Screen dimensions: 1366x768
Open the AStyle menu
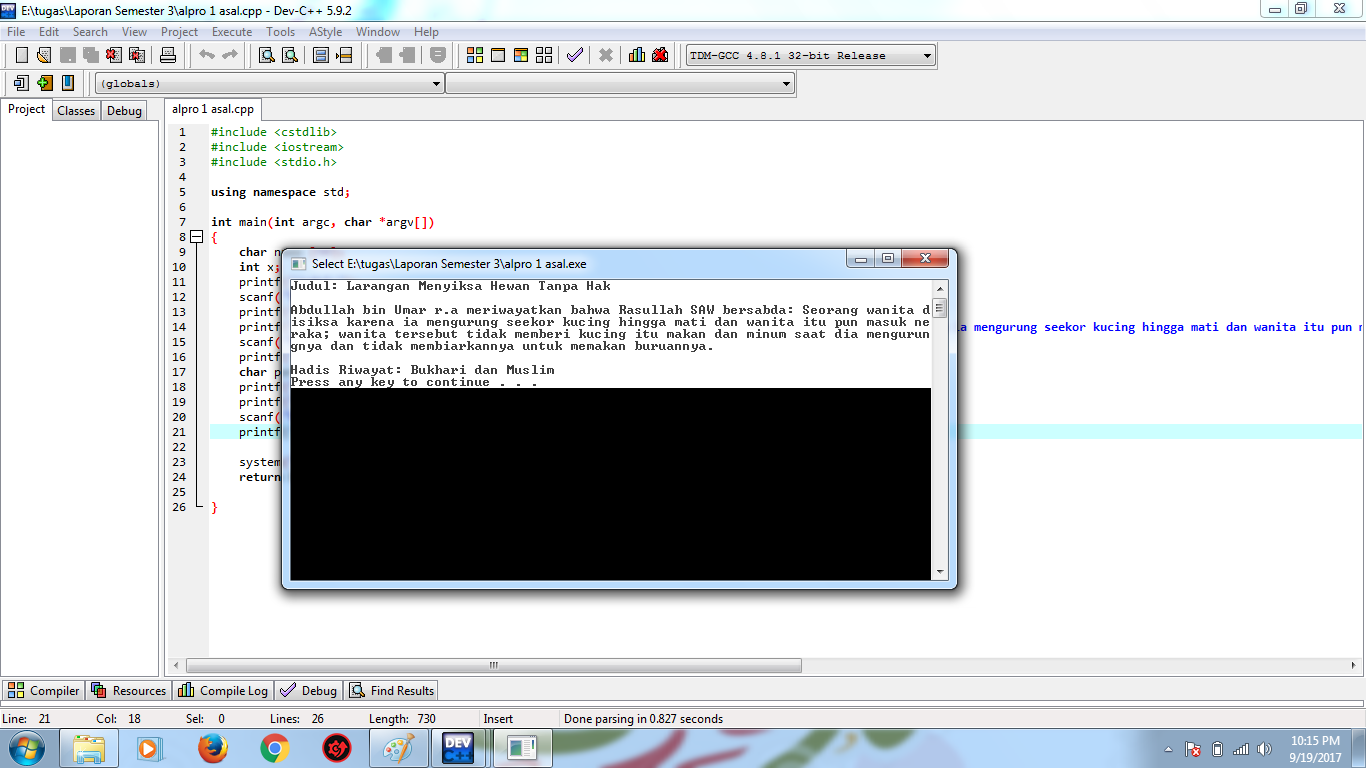[325, 32]
